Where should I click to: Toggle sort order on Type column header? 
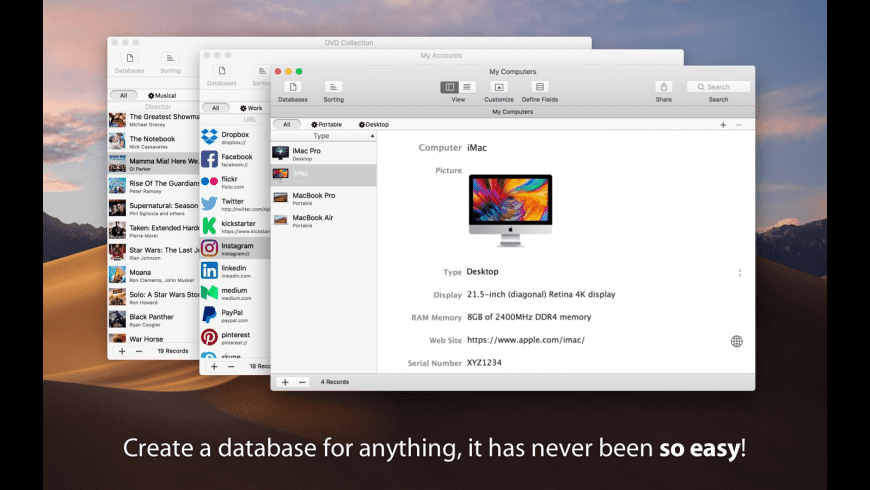[x=322, y=136]
